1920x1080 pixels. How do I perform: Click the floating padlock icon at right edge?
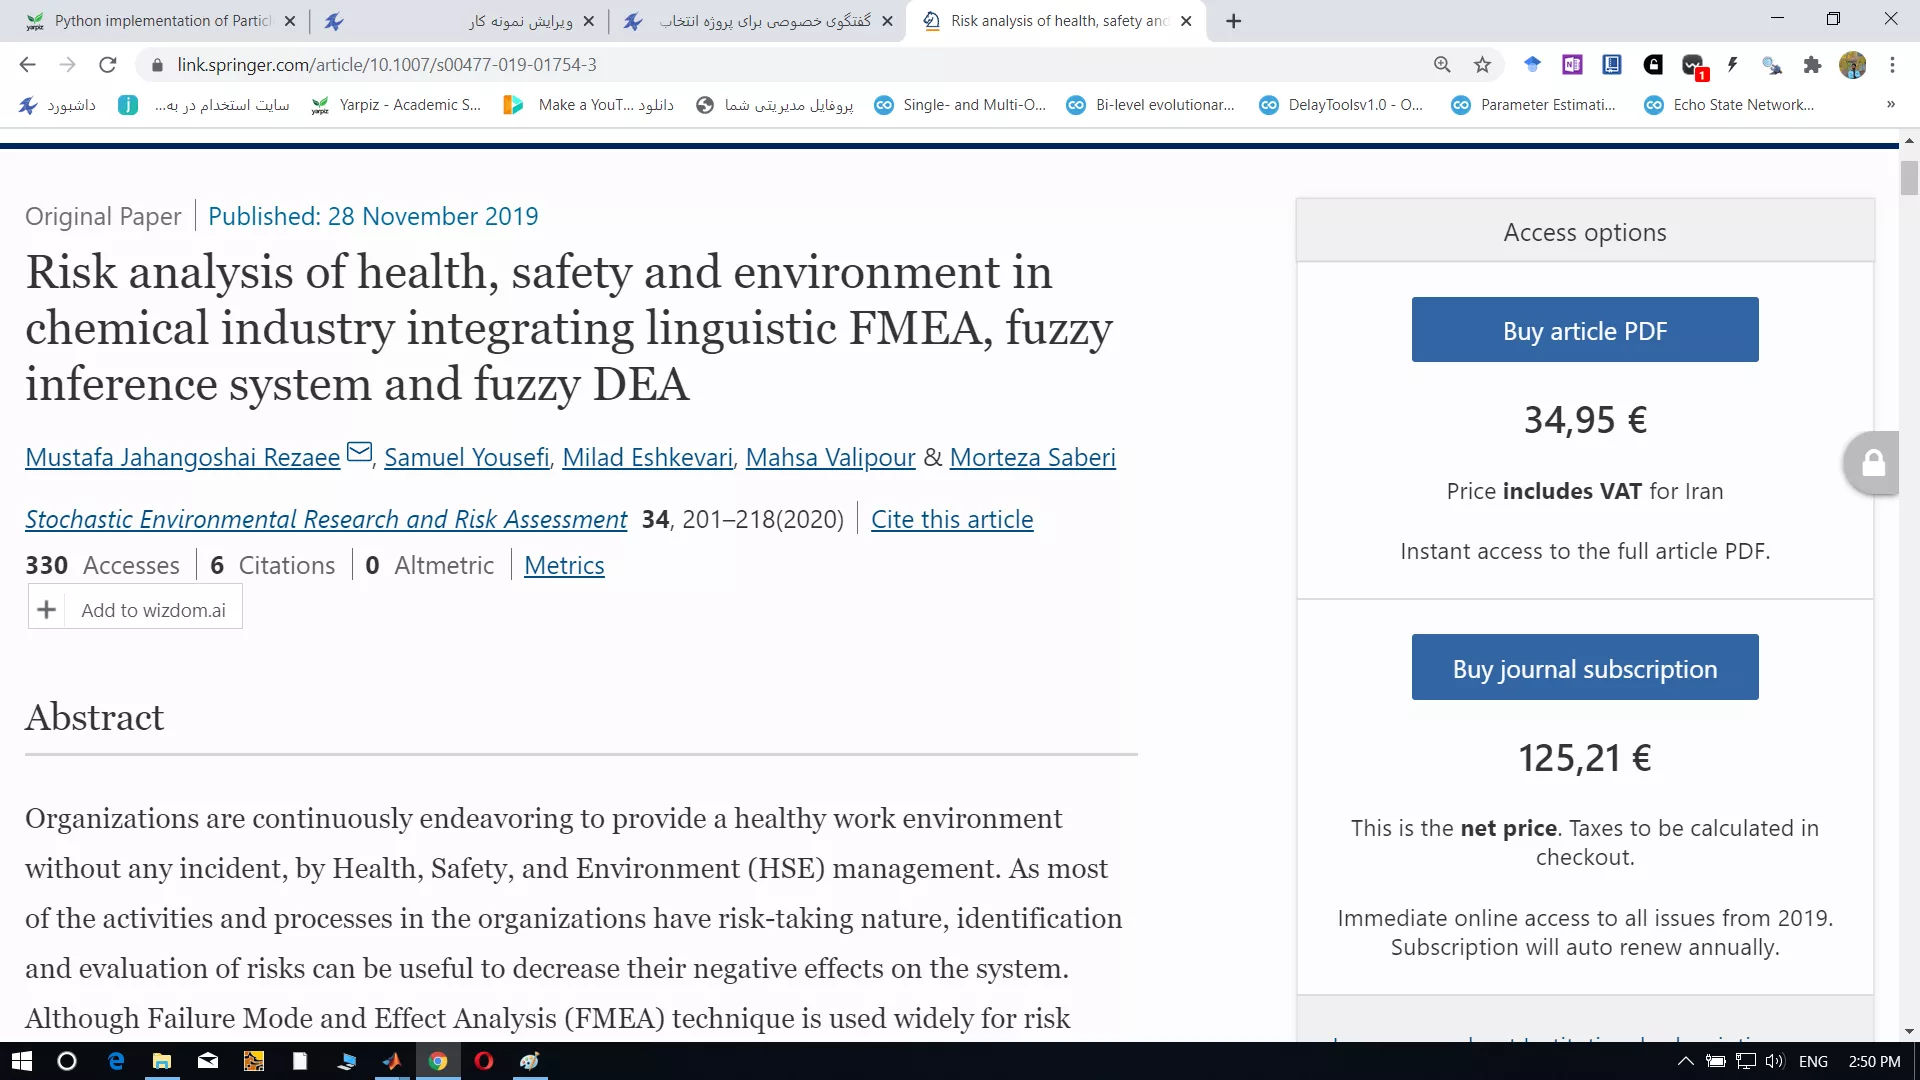[x=1873, y=463]
